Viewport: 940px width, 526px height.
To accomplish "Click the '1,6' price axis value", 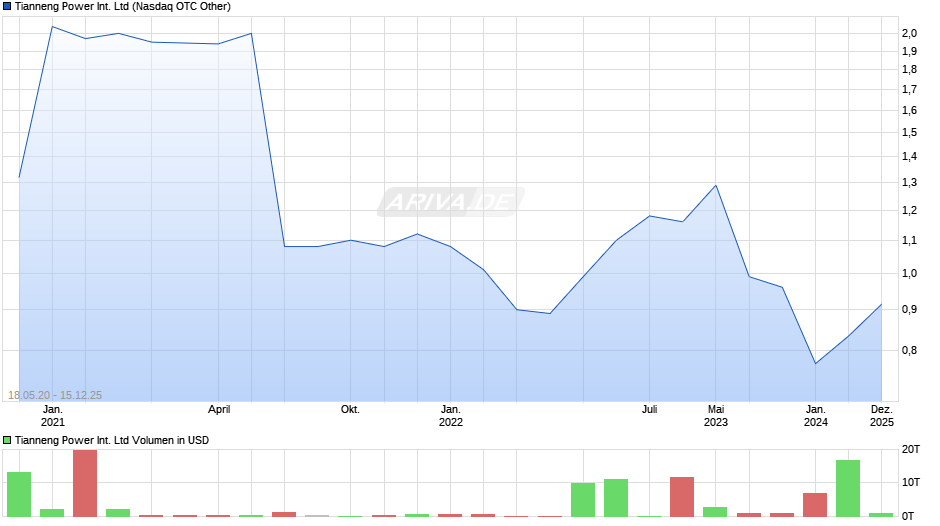I will coord(909,110).
